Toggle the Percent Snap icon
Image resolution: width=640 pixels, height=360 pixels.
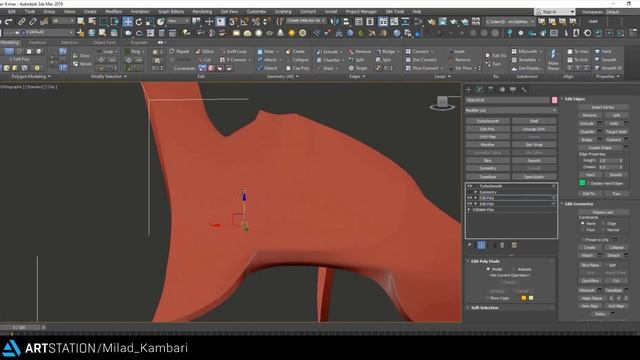coord(256,22)
